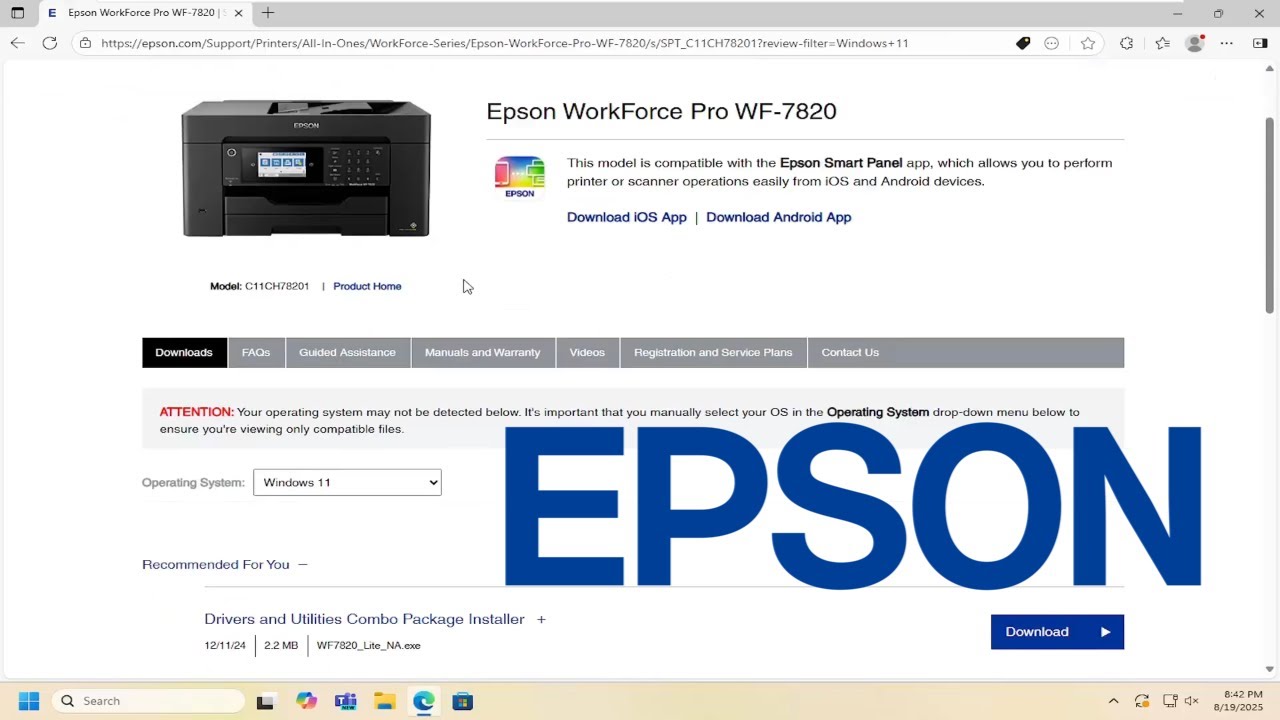Open the Windows Start menu
The height and width of the screenshot is (720, 1280).
[x=28, y=701]
